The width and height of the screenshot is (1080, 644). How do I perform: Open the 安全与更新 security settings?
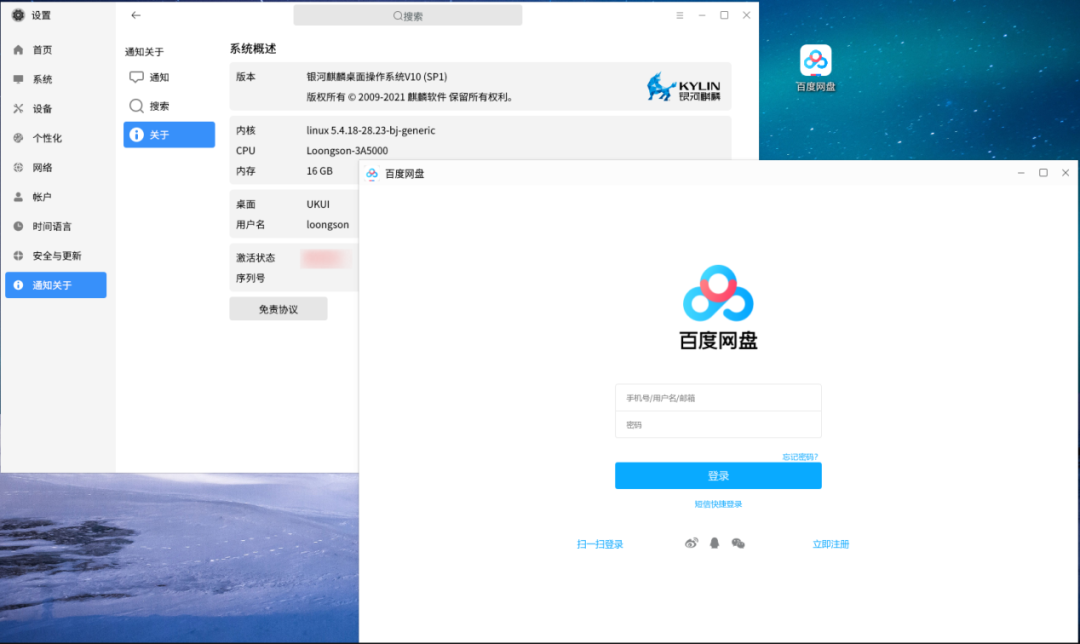point(55,255)
